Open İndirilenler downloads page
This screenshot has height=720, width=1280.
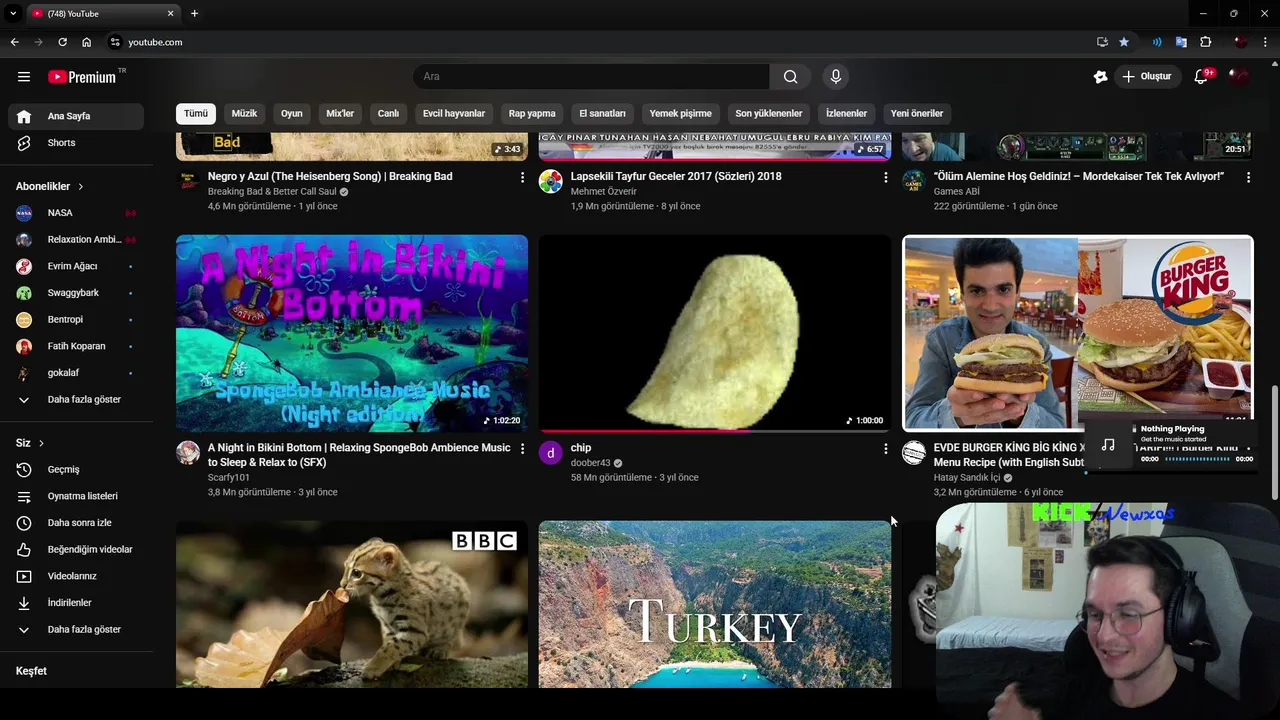tap(76, 603)
